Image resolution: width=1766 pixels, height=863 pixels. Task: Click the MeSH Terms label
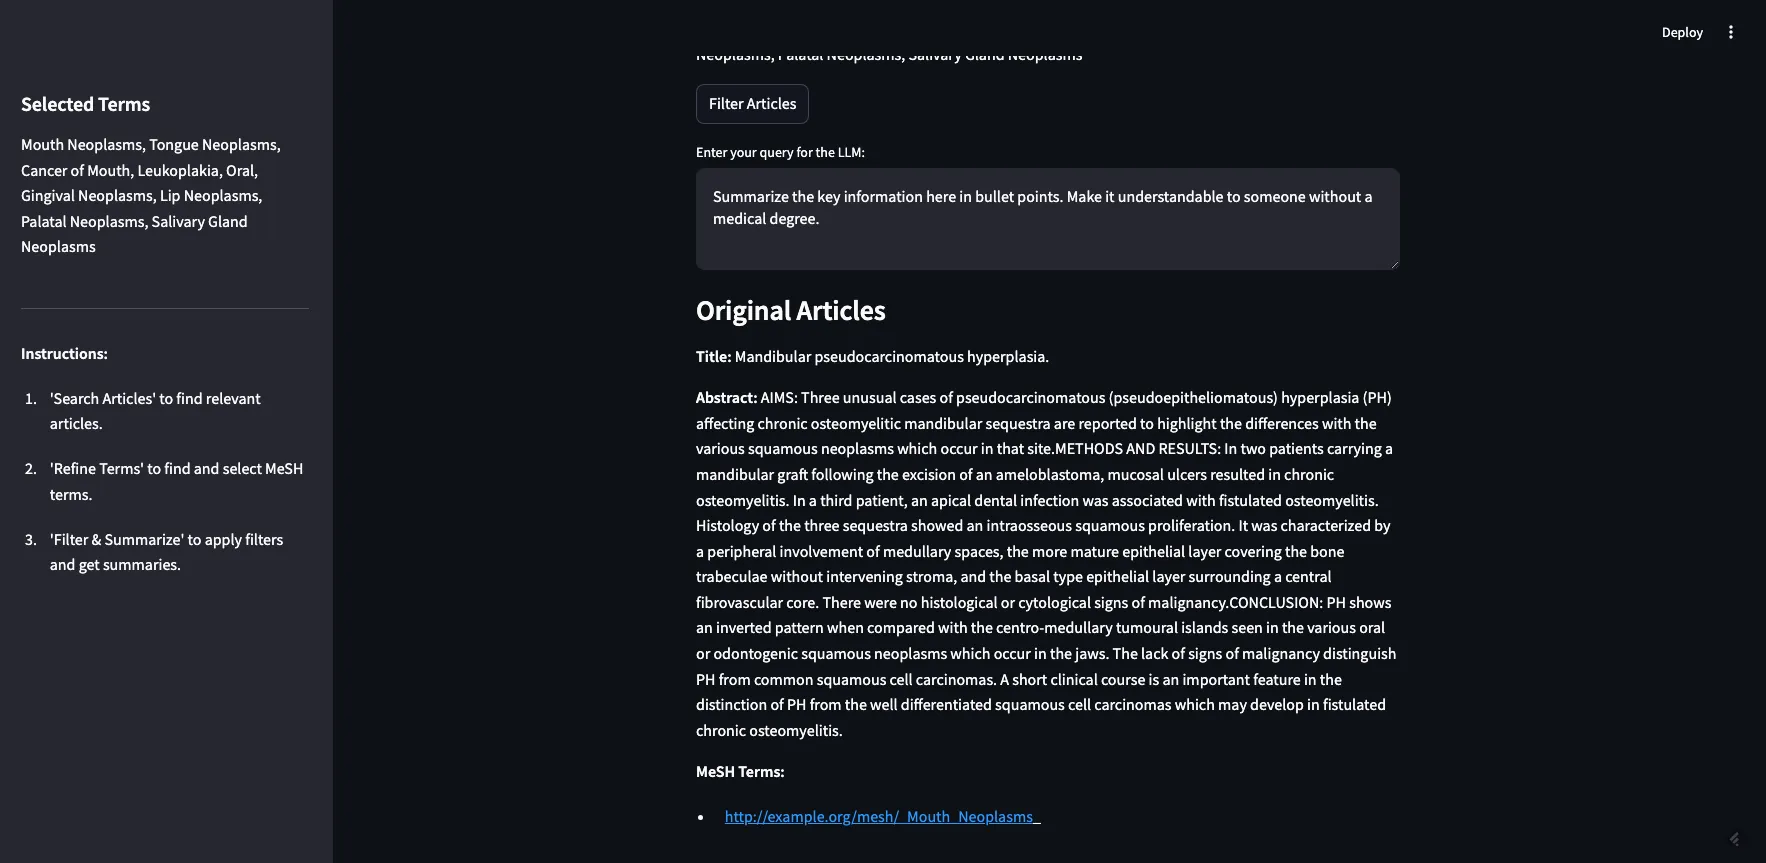point(740,772)
